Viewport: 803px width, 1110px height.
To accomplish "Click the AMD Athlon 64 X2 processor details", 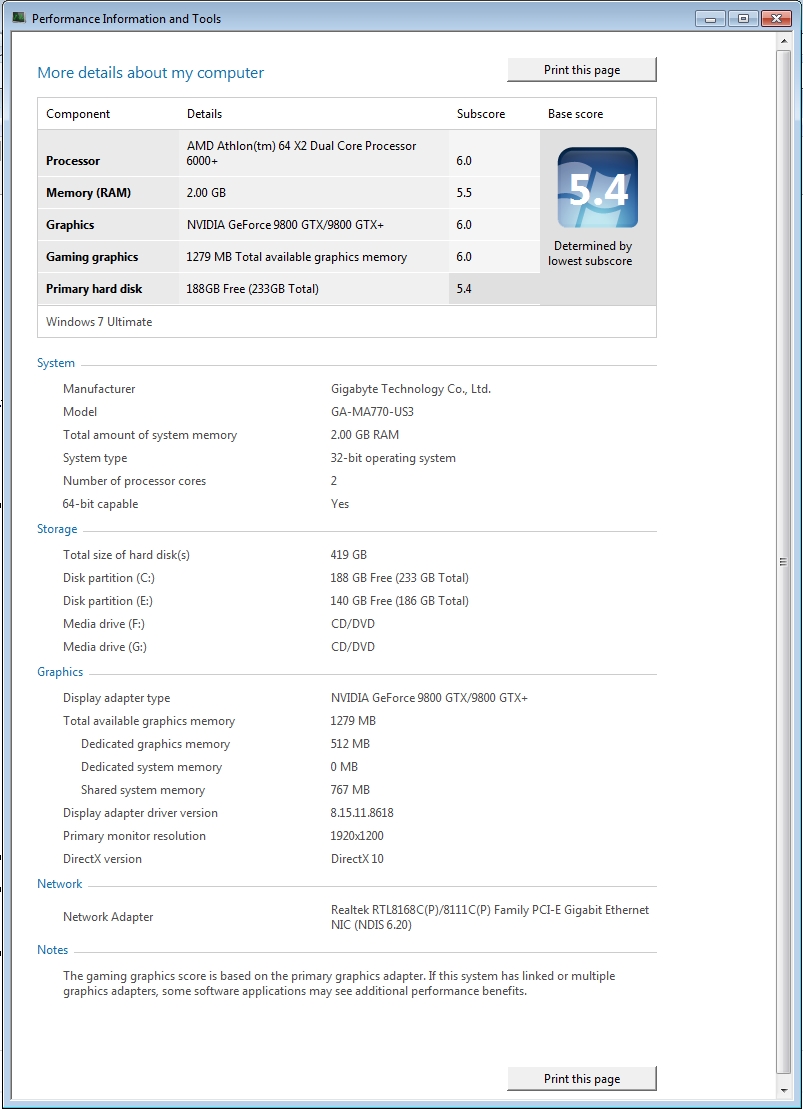I will click(x=302, y=153).
